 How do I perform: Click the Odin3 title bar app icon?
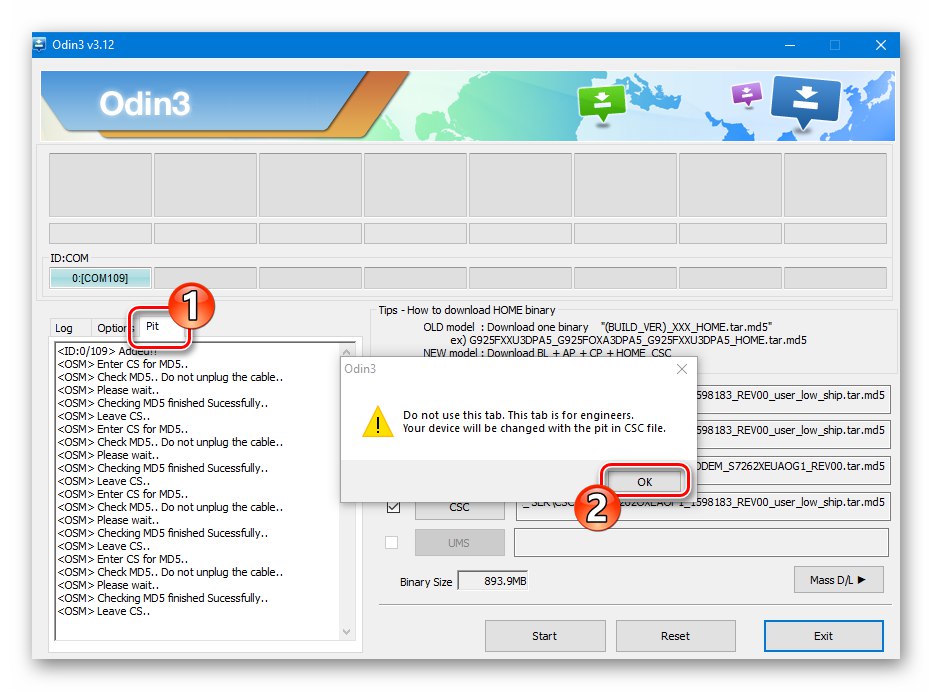tap(40, 45)
